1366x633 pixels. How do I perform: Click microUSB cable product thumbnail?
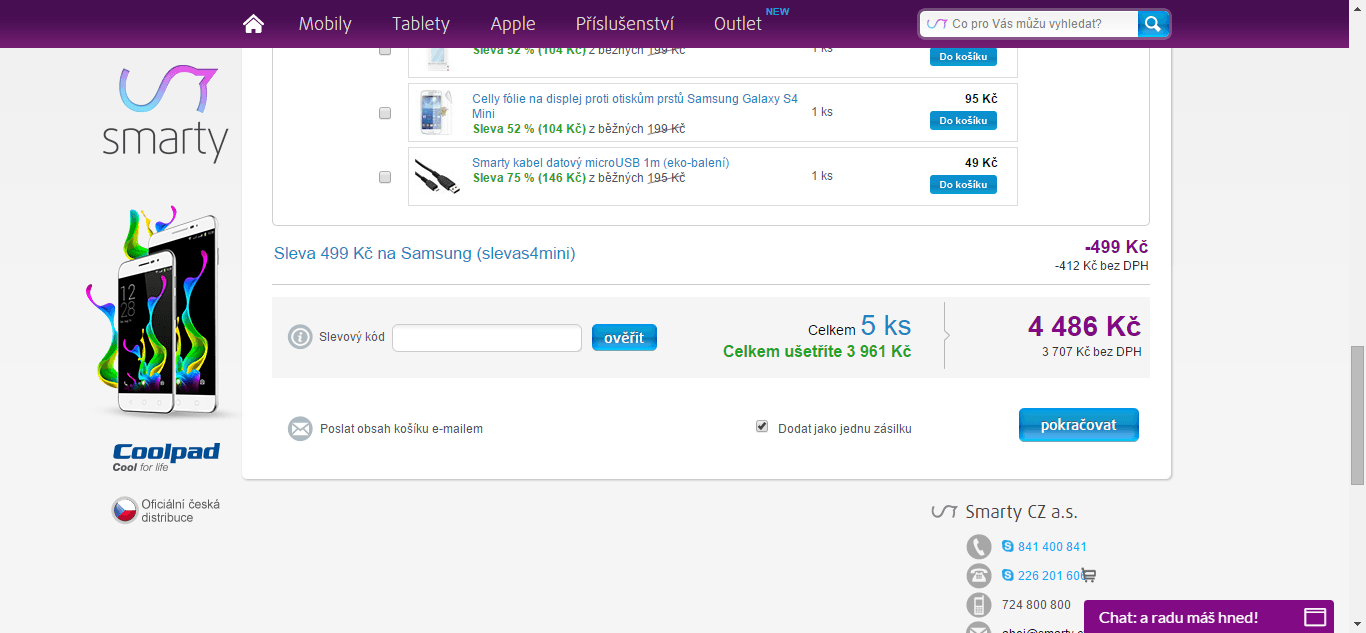[437, 177]
